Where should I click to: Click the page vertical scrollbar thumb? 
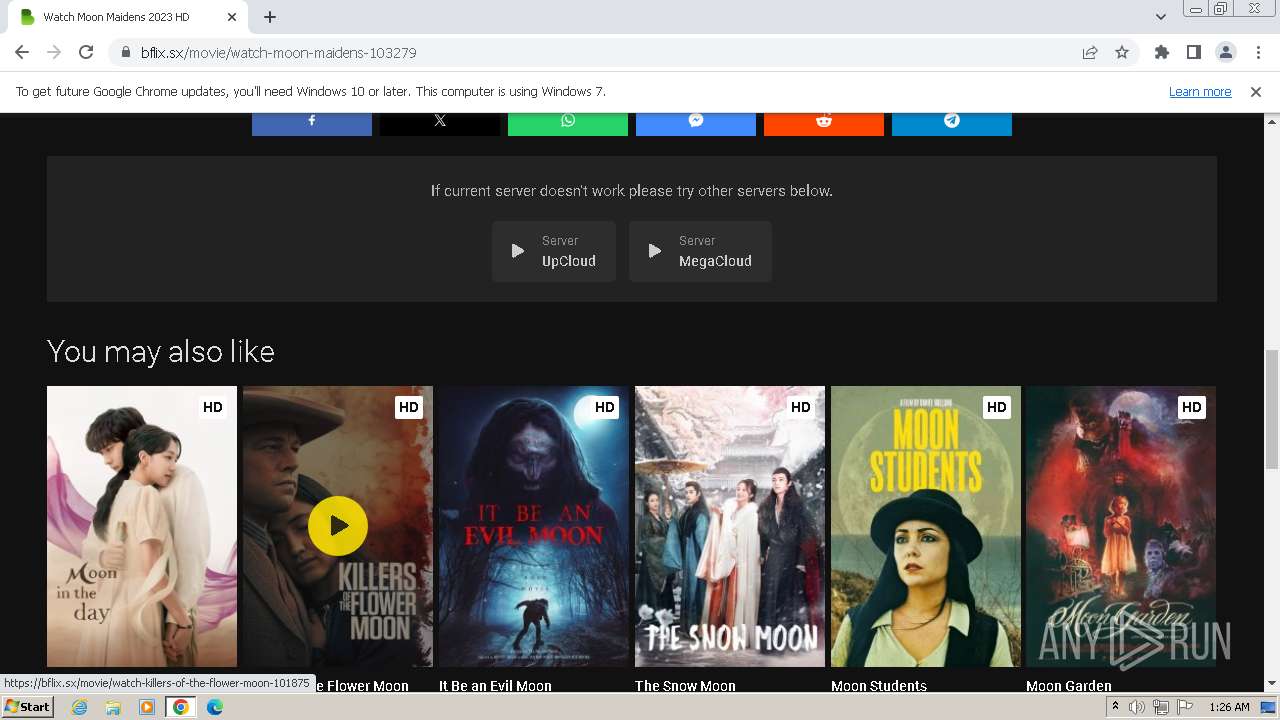click(x=1271, y=409)
